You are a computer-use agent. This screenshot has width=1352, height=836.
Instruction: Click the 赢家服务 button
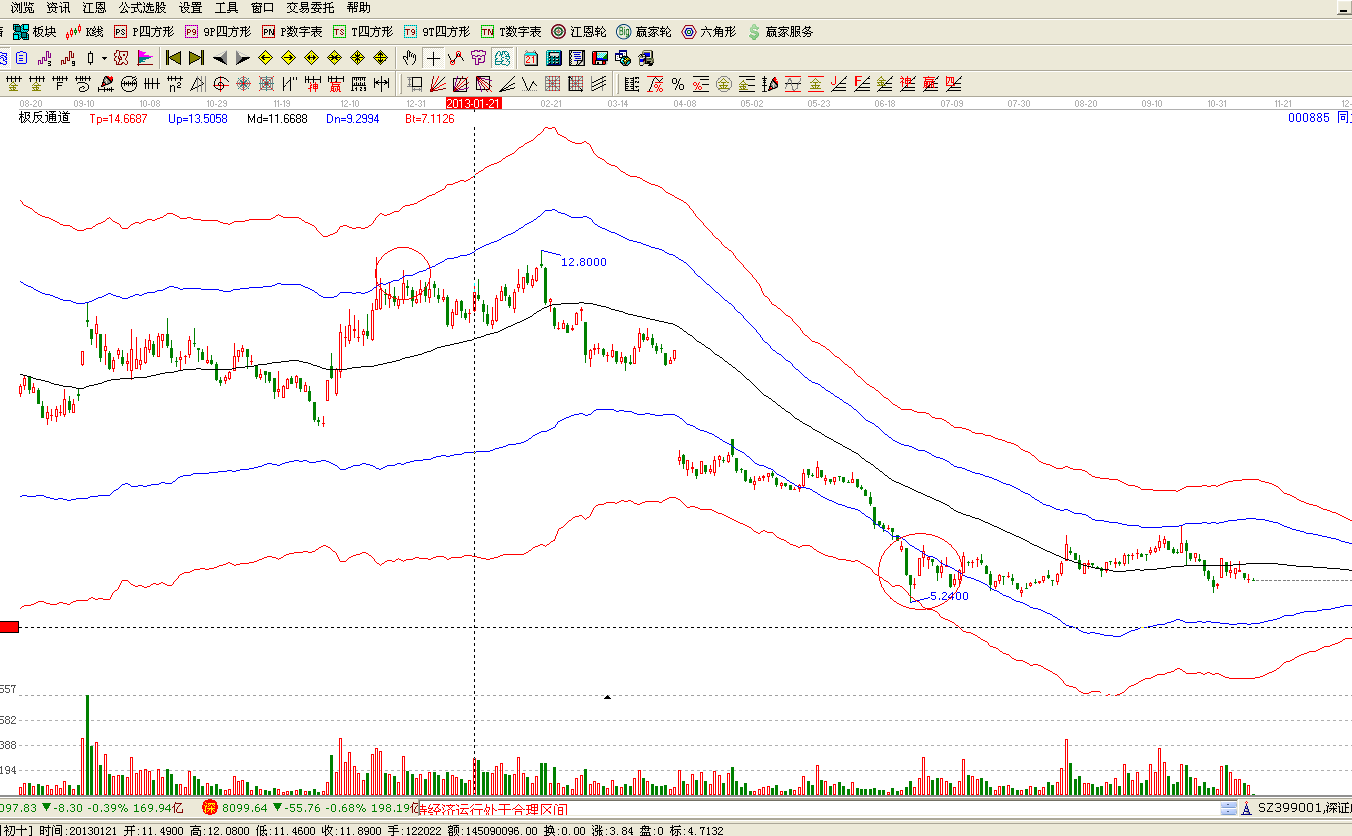point(780,32)
